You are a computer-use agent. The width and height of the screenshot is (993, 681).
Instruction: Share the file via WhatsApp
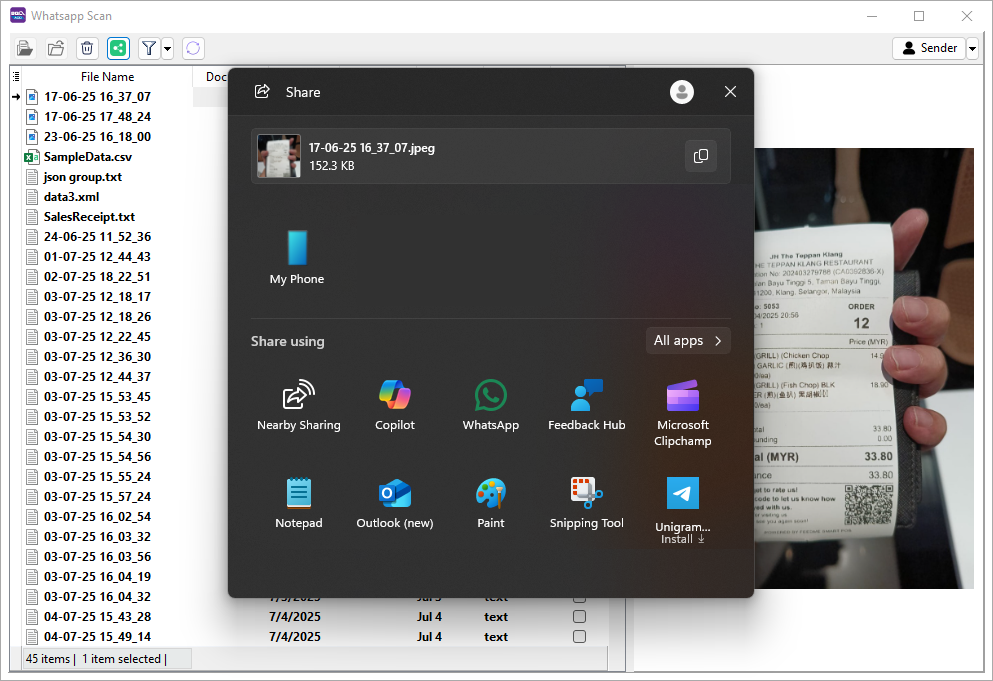coord(490,405)
